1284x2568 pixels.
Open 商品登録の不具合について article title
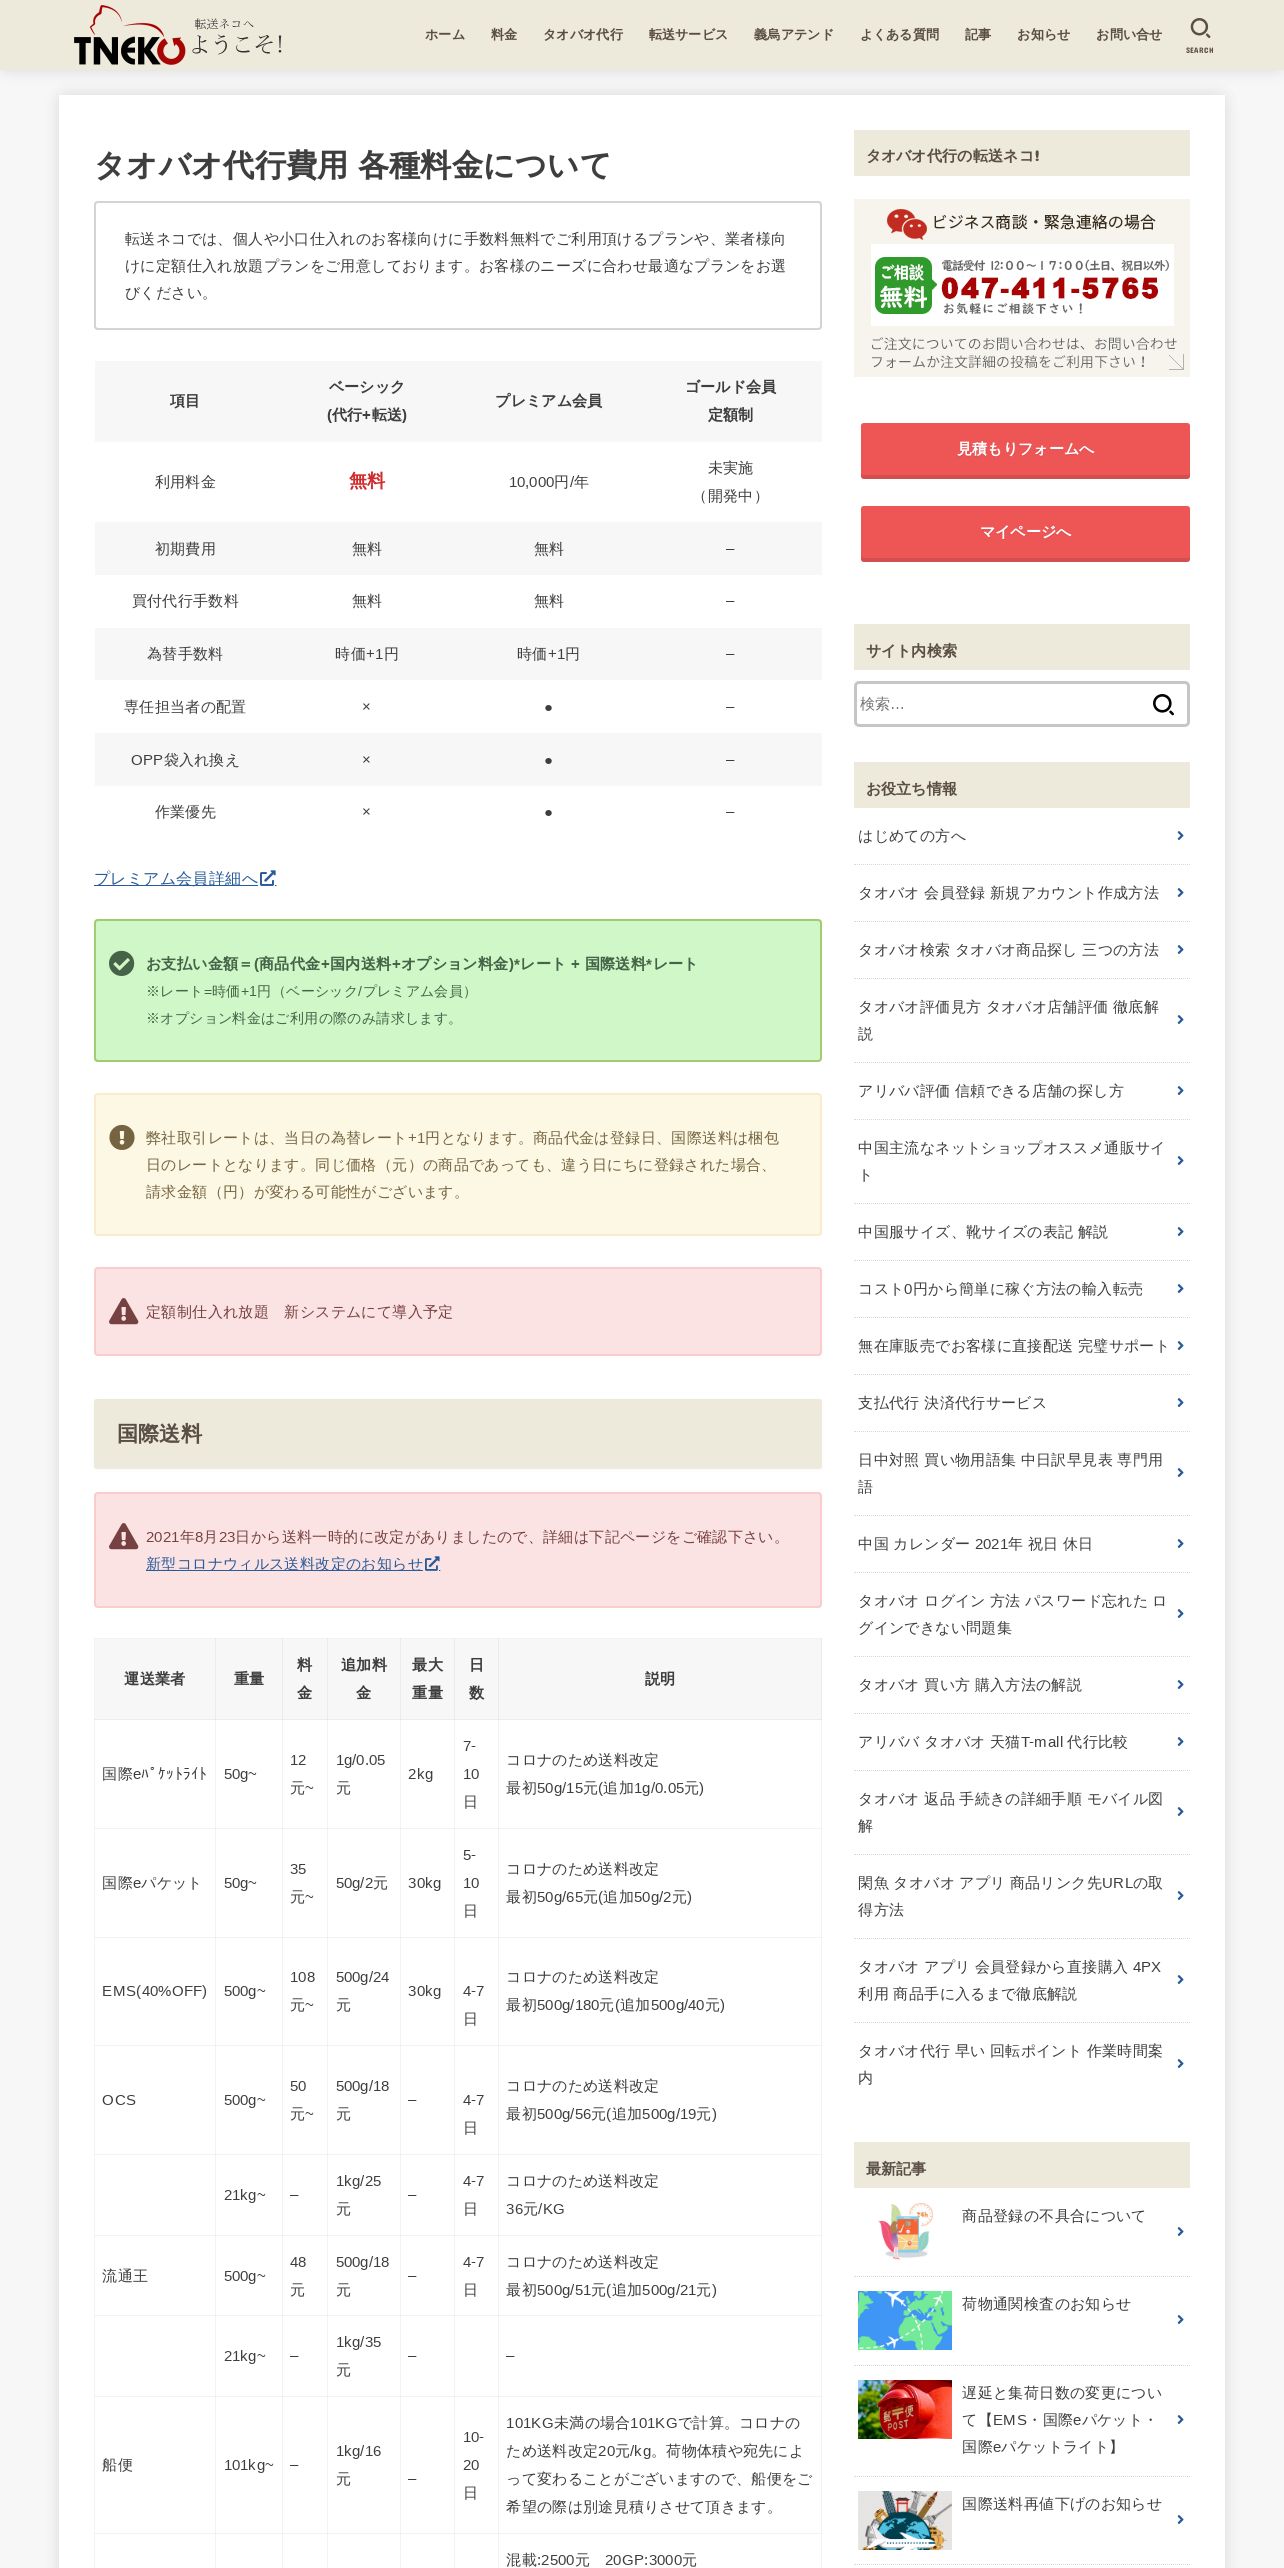[x=1053, y=2216]
